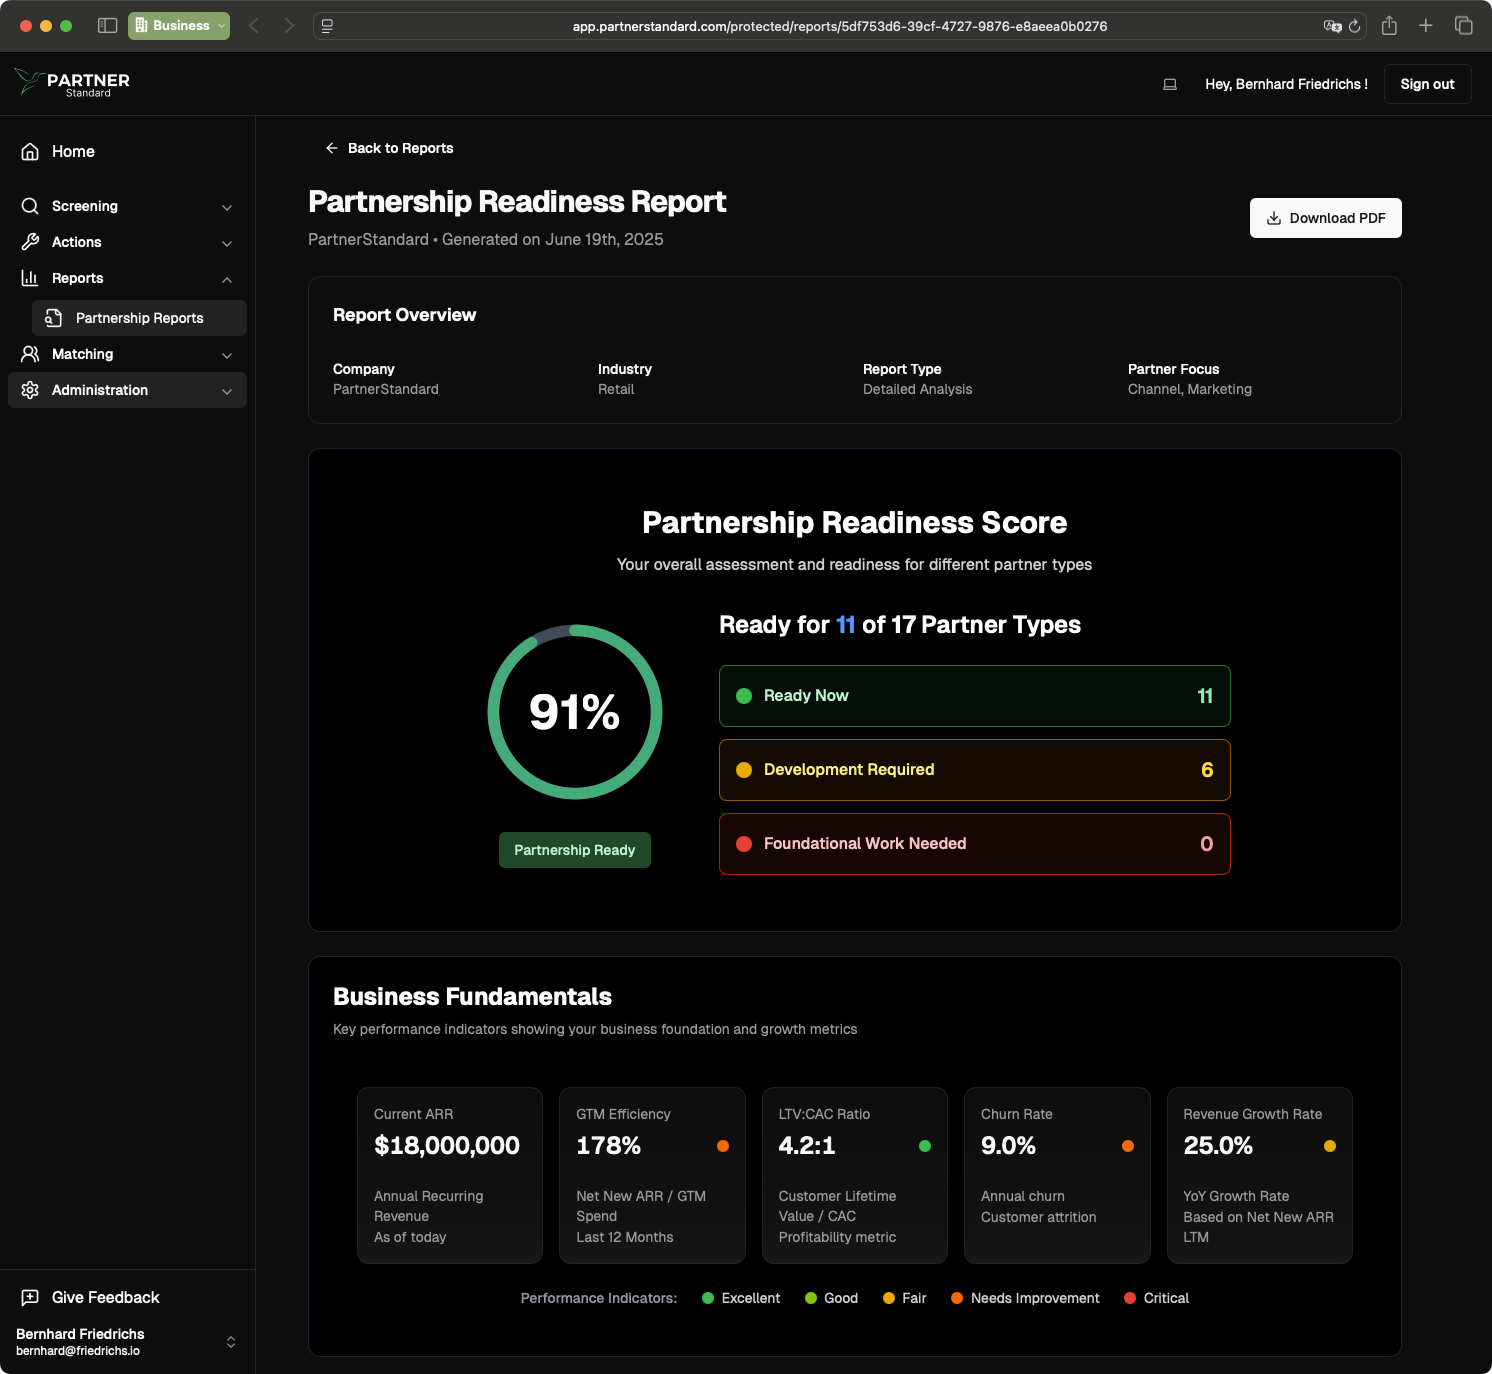
Task: Click the $18,000,000 value
Action: click(447, 1146)
